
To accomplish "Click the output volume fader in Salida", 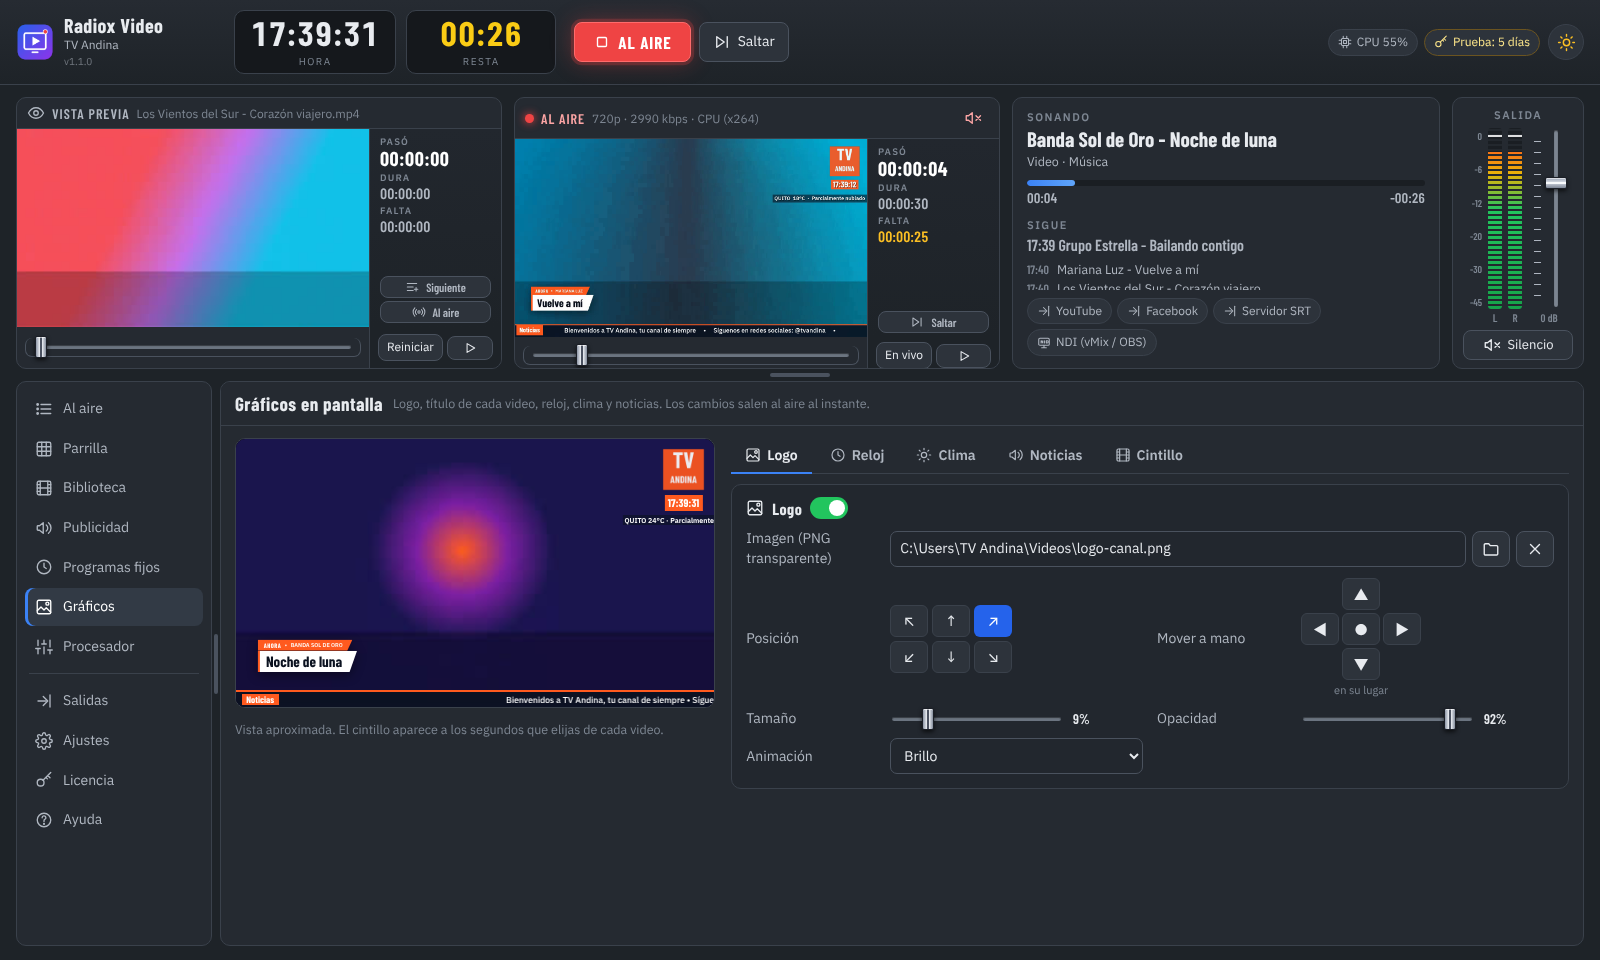I will click(x=1556, y=183).
